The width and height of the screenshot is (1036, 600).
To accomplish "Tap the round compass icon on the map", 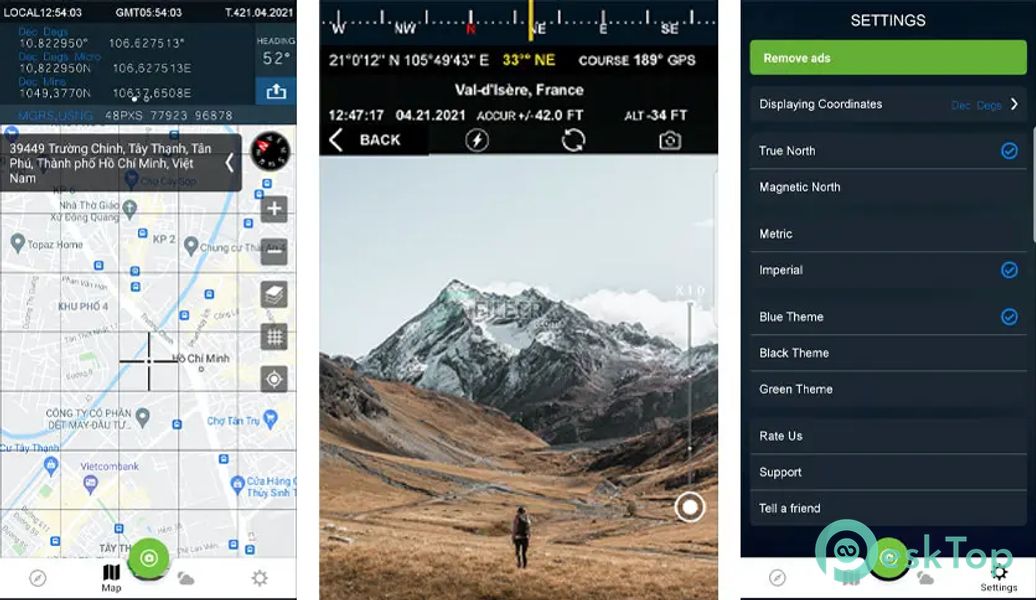I will click(270, 151).
